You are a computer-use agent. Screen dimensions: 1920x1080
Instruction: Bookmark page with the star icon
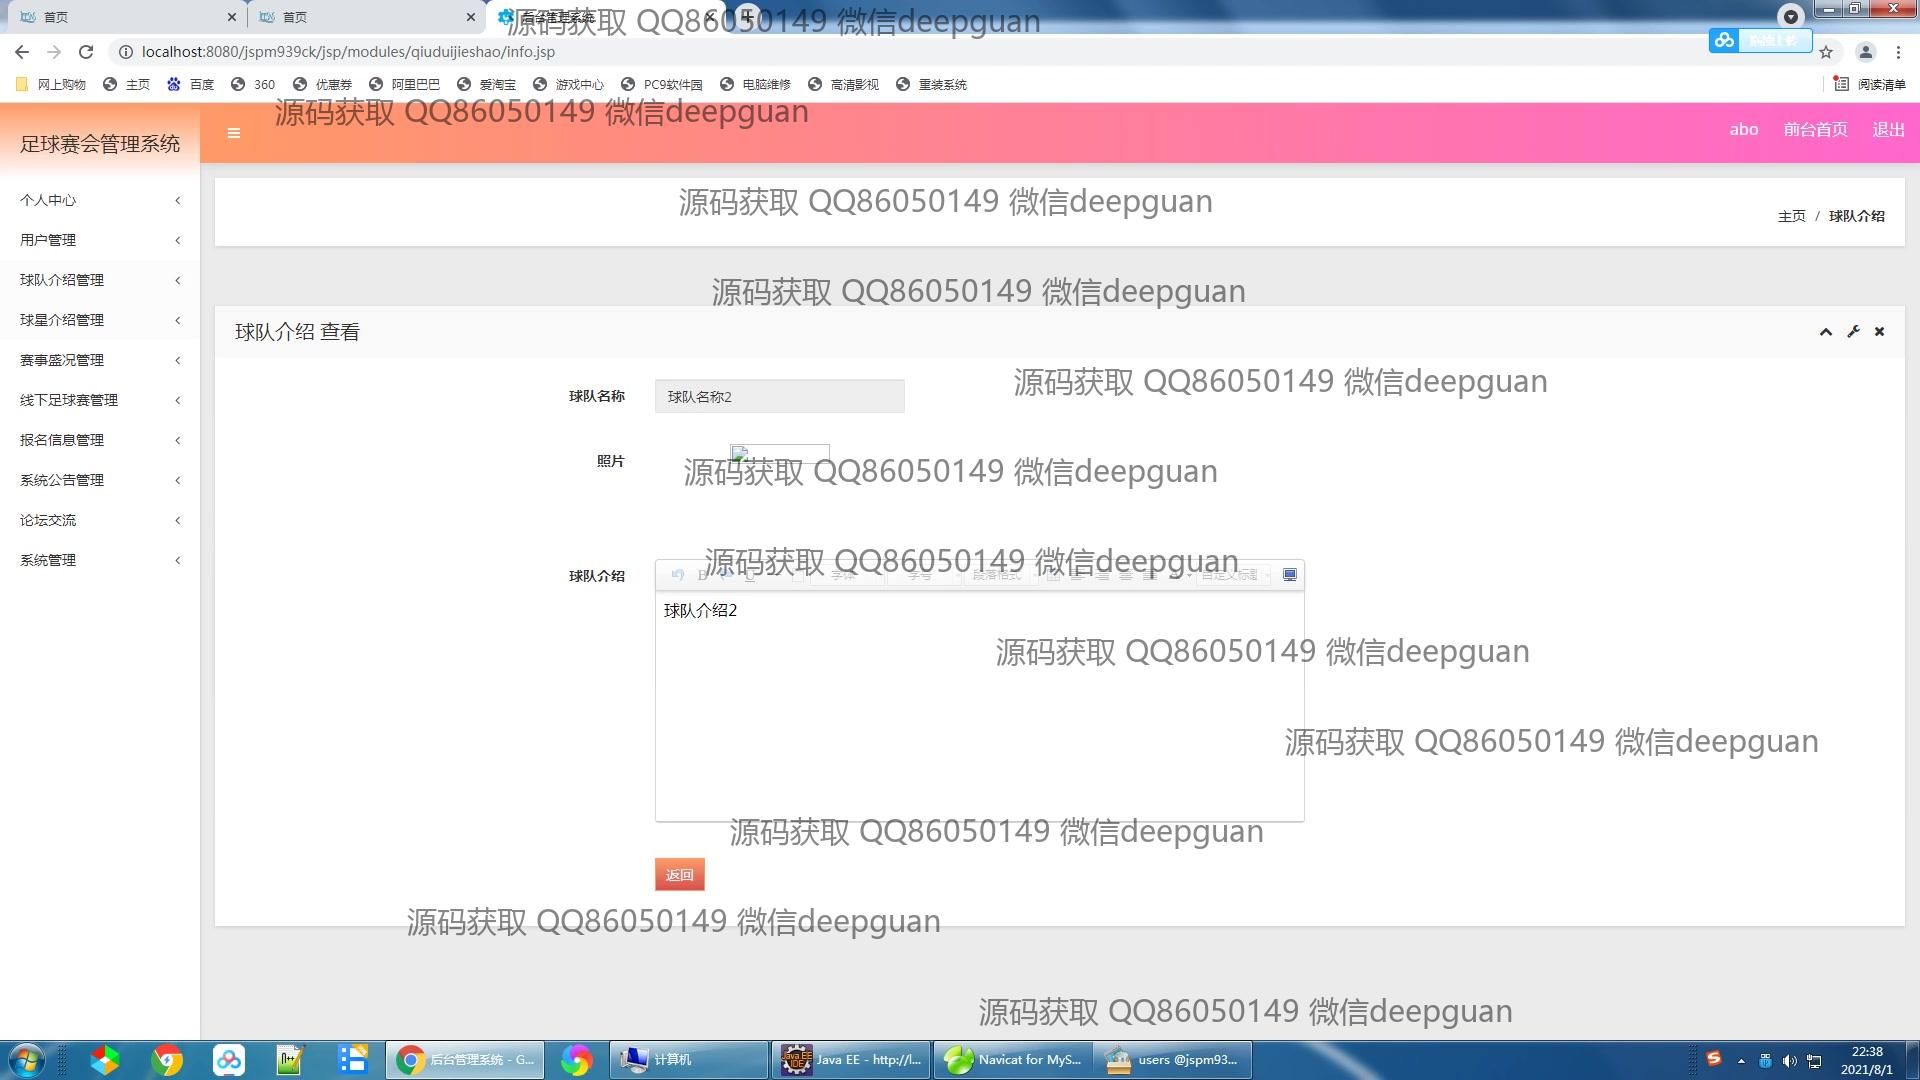pos(1826,52)
